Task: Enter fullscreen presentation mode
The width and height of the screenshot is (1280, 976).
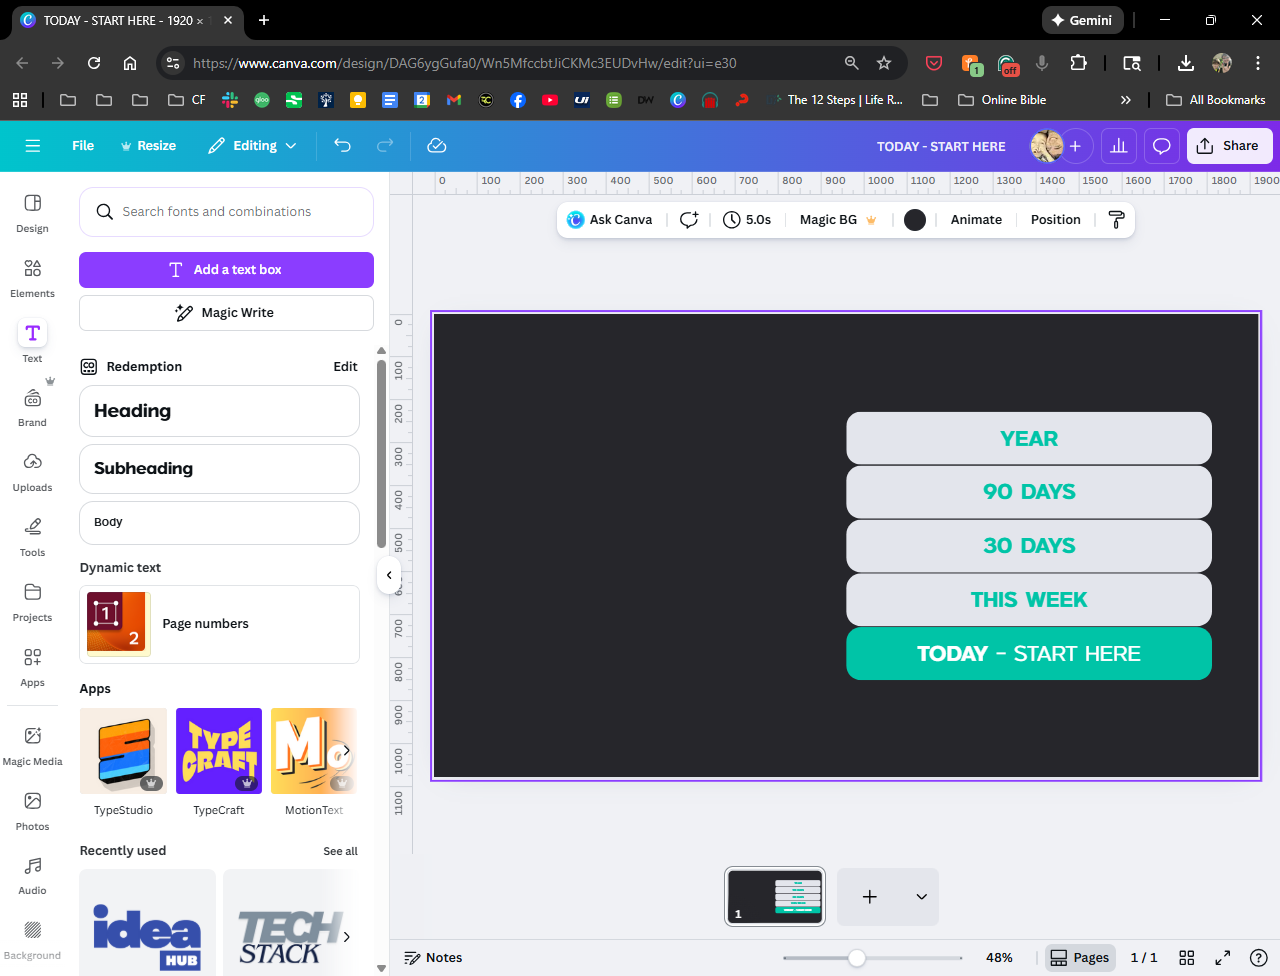Action: tap(1222, 958)
